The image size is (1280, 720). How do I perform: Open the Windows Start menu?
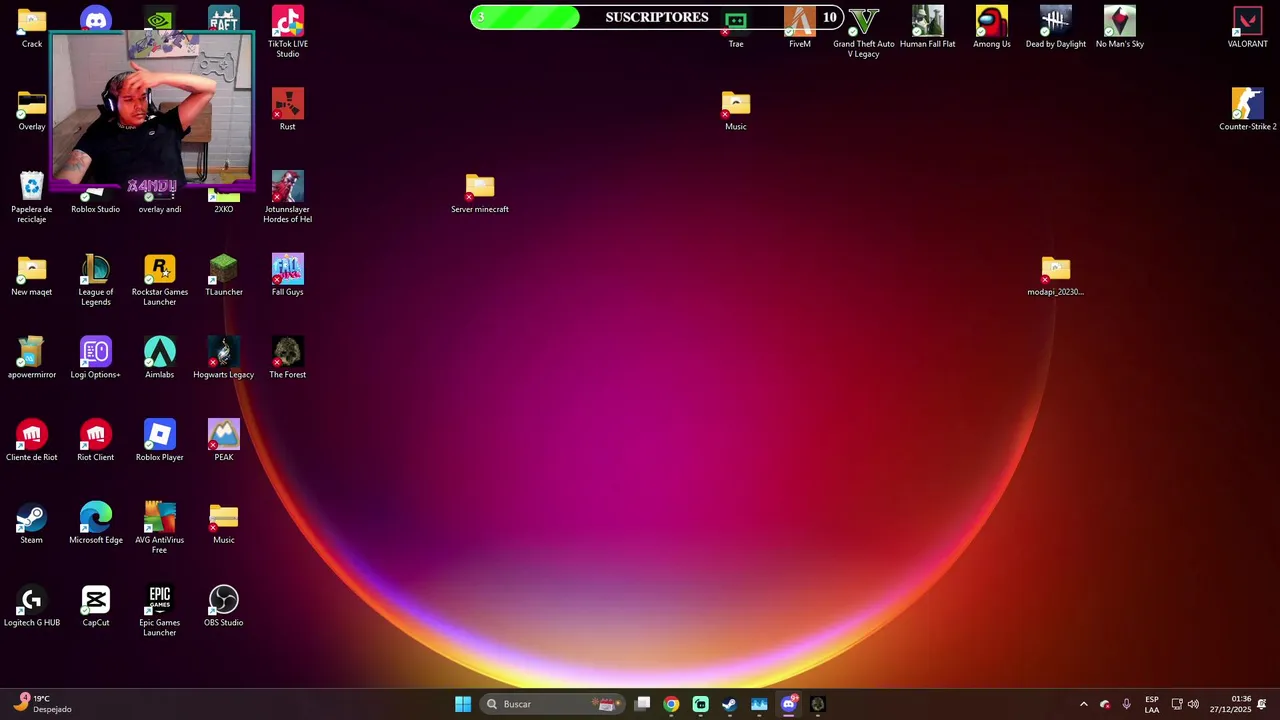pos(463,704)
